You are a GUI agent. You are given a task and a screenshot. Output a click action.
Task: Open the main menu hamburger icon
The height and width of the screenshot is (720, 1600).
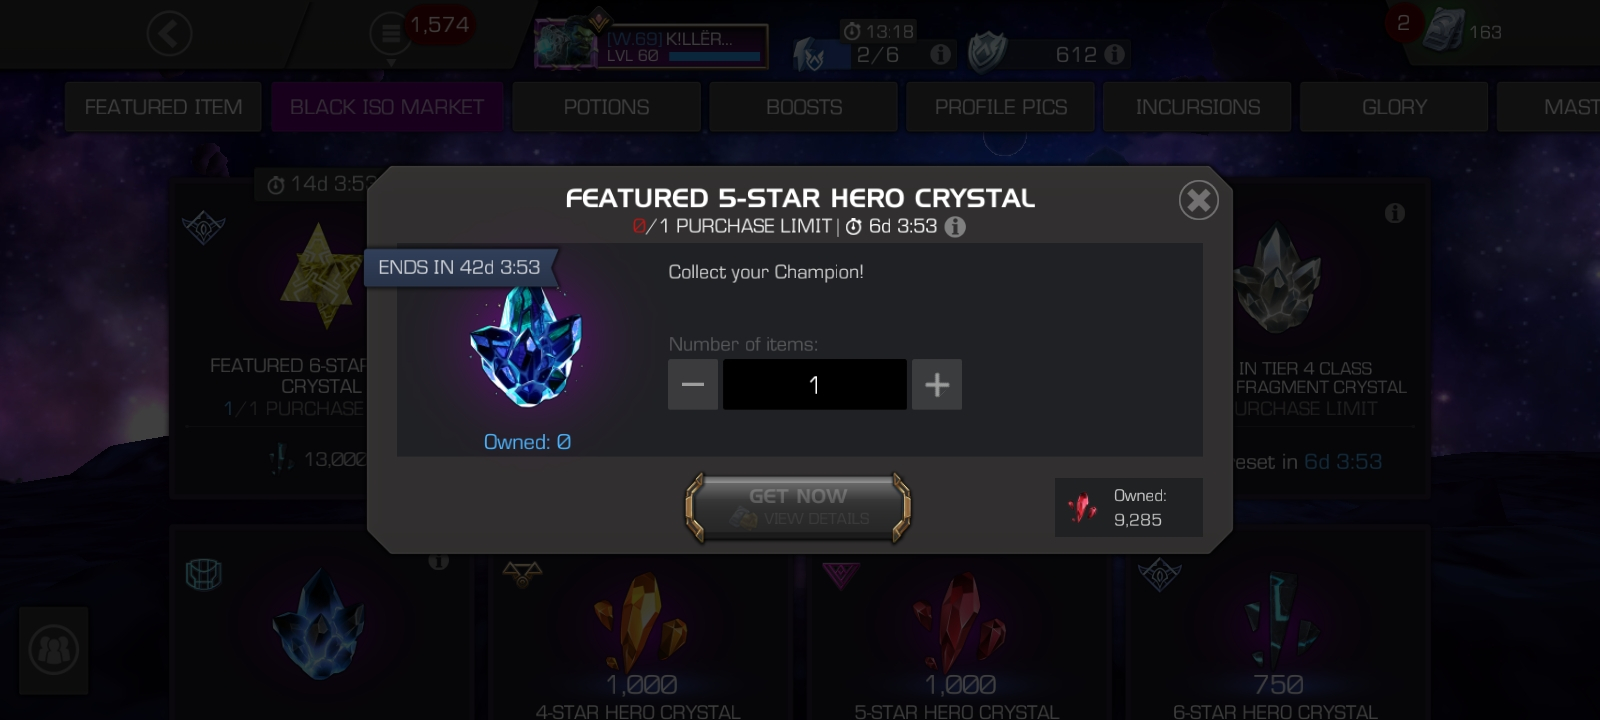388,35
